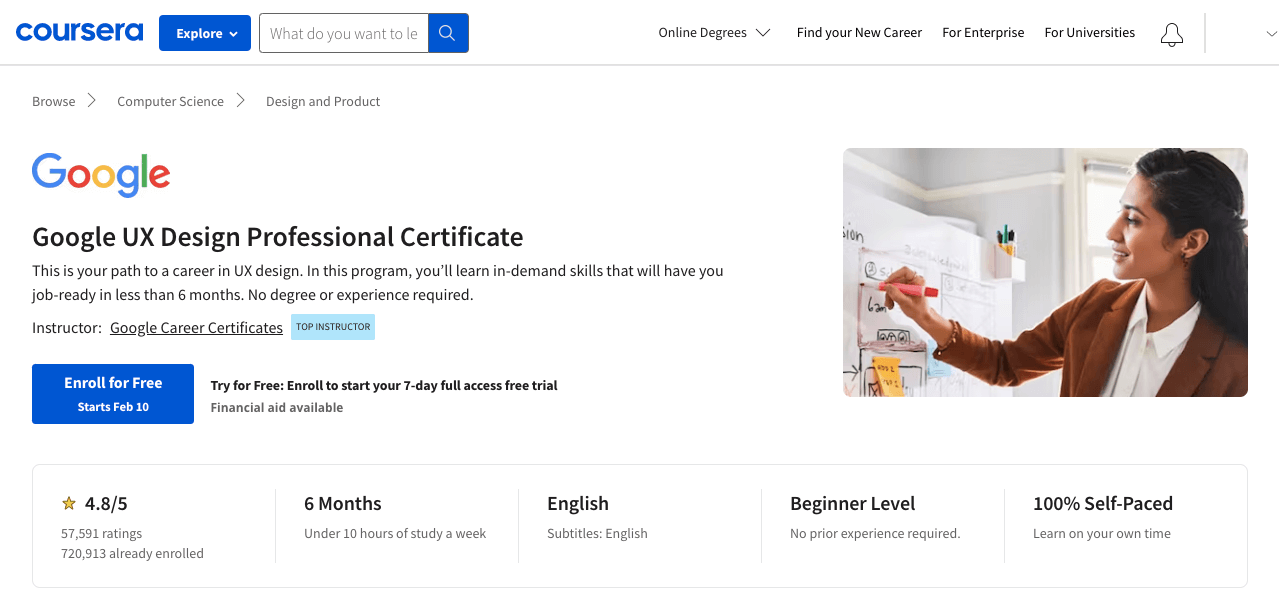
Task: Click the search magnifier button
Action: (448, 33)
